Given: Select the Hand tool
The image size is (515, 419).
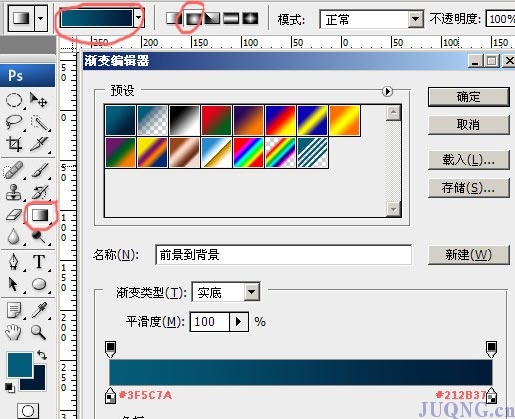Looking at the screenshot, I should click(13, 332).
